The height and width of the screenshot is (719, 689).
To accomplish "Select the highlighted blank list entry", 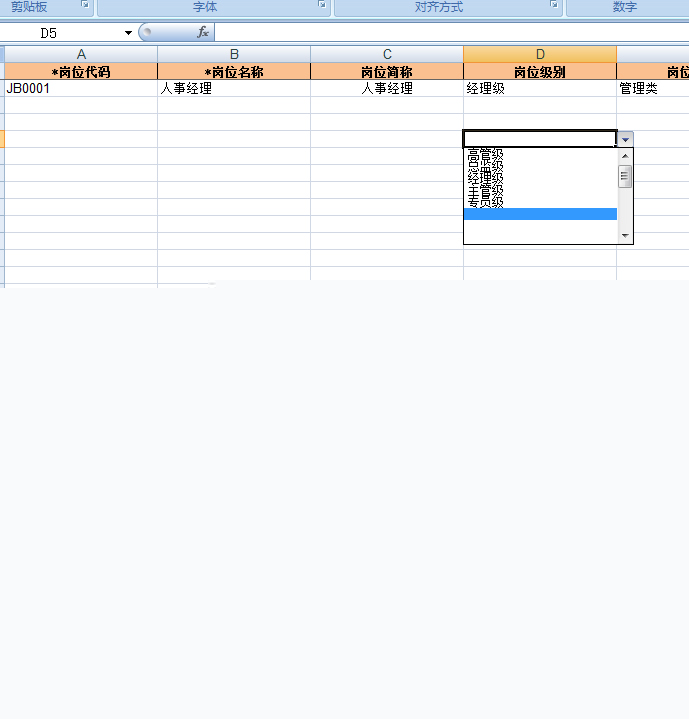I will [540, 214].
